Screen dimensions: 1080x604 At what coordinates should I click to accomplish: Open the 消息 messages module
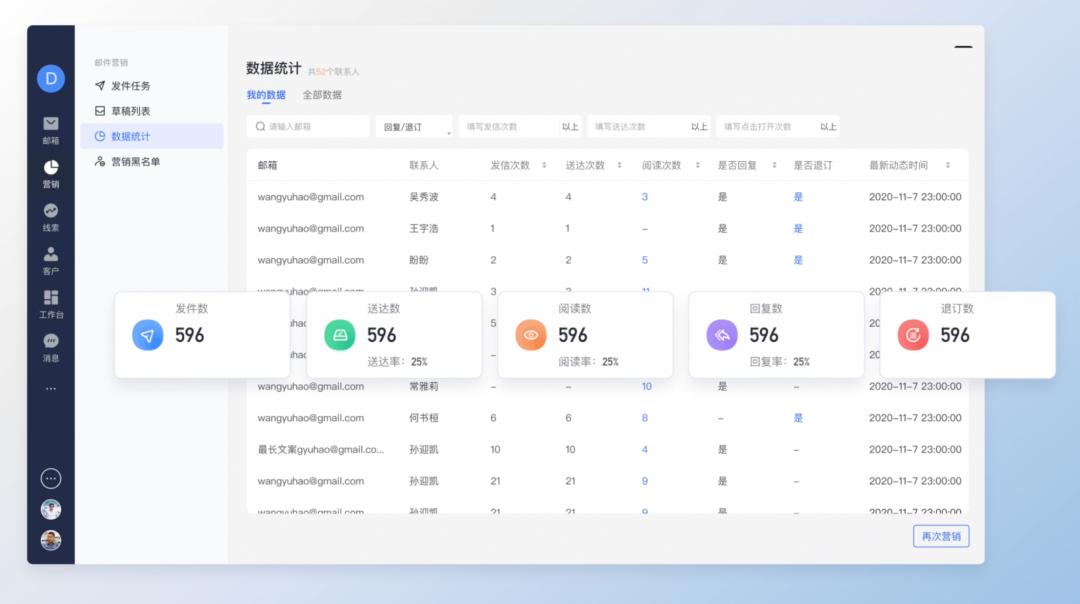tap(50, 348)
